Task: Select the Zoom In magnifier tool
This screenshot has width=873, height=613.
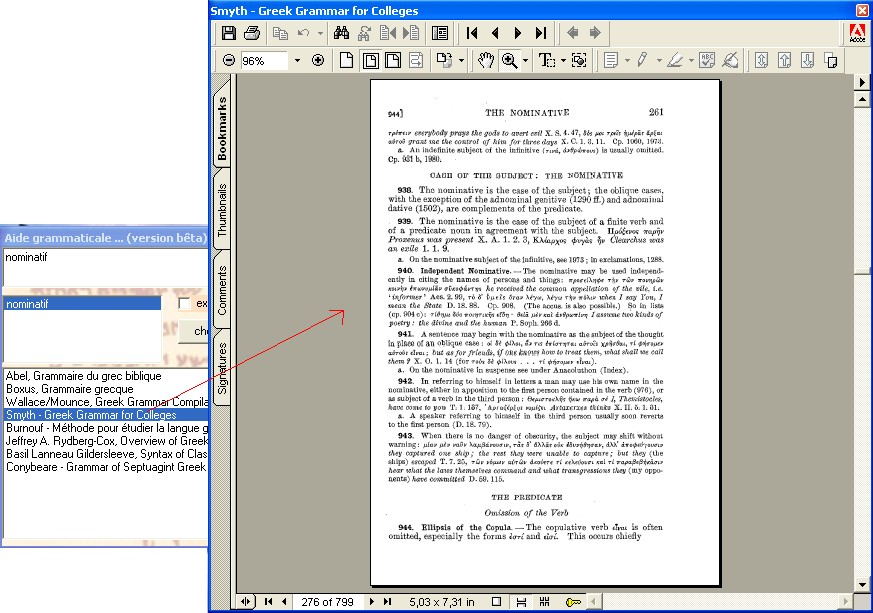Action: 509,60
